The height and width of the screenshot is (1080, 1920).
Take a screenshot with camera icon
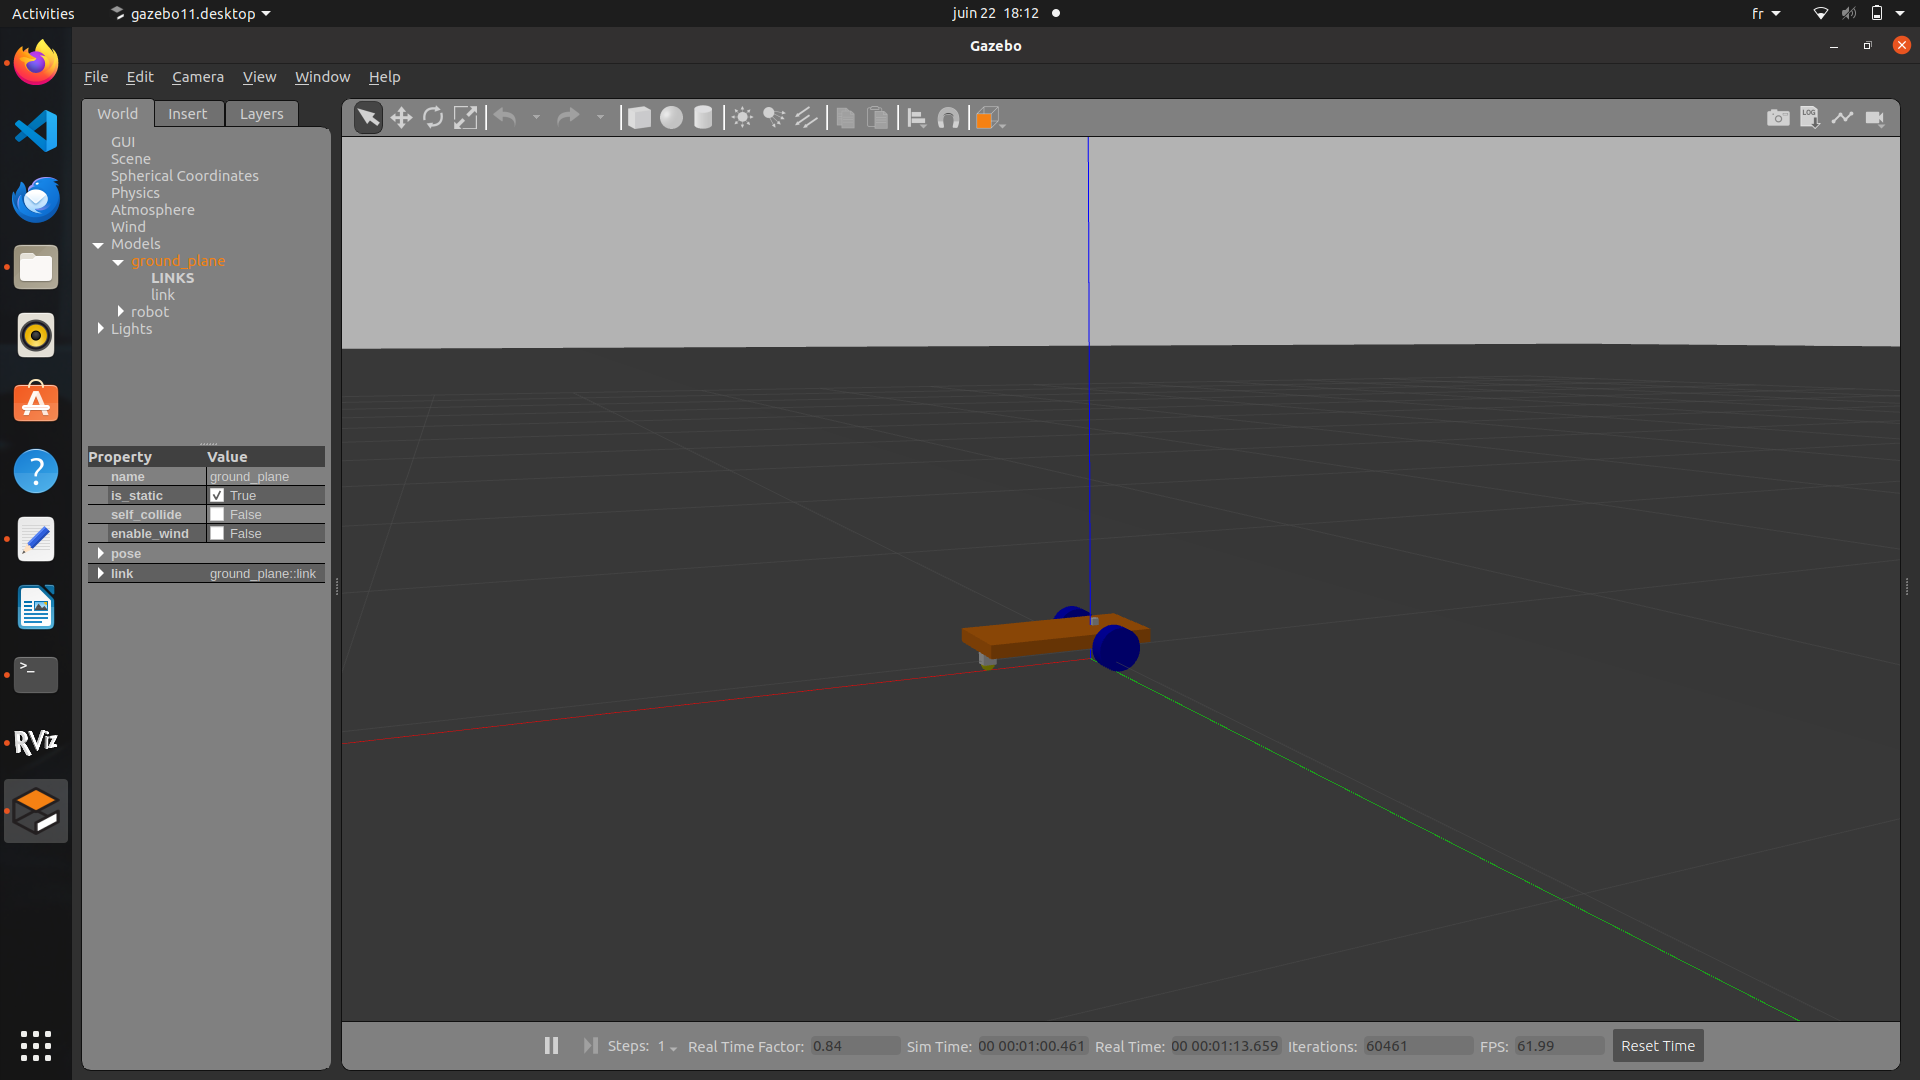[1778, 118]
